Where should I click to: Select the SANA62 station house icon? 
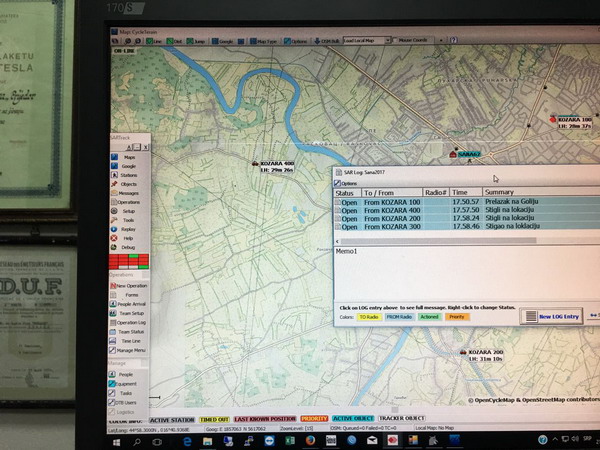(453, 154)
